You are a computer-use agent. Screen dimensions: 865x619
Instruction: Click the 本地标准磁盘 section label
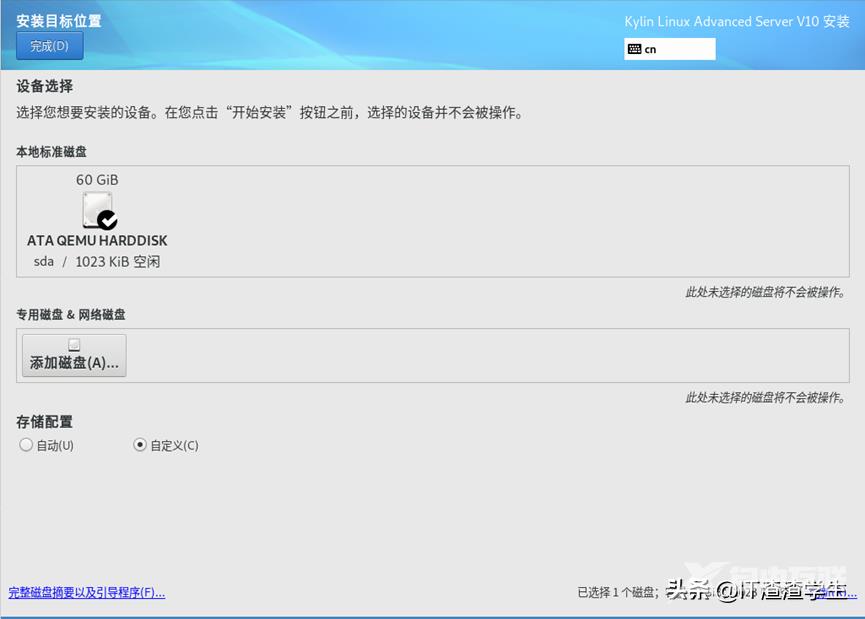tap(51, 152)
